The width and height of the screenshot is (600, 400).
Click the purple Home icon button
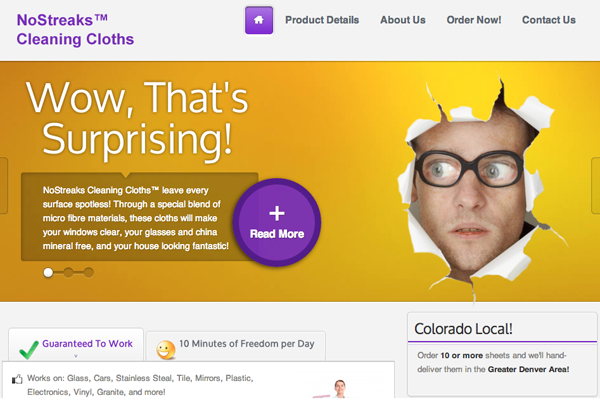click(258, 20)
